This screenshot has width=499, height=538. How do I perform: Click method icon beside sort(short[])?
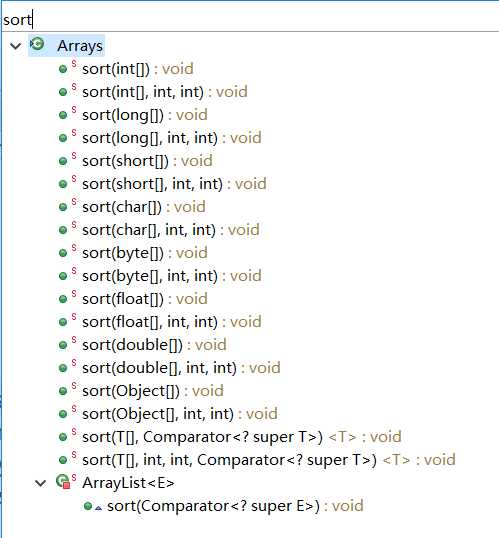63,162
